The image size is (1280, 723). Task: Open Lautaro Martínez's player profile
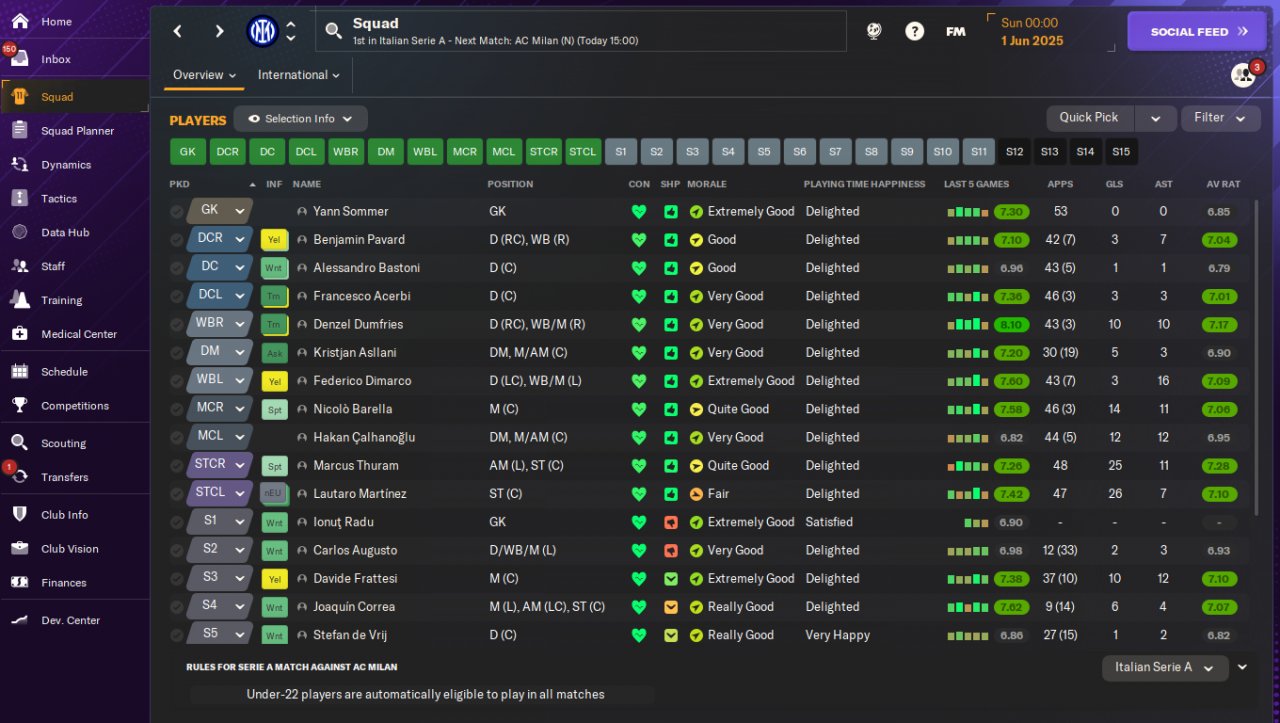click(x=359, y=494)
